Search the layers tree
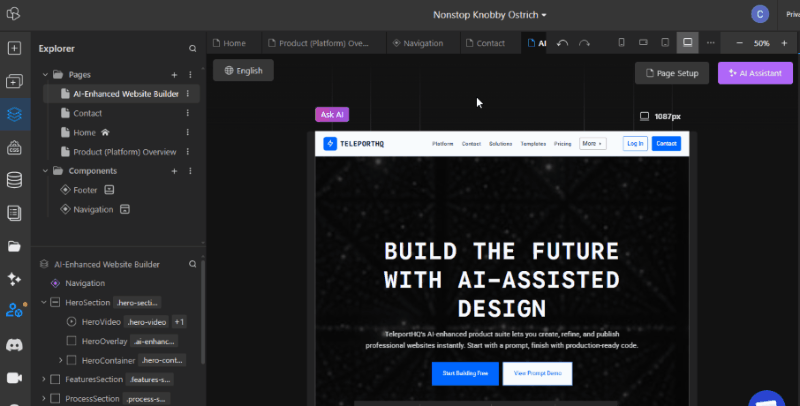 pyautogui.click(x=192, y=264)
